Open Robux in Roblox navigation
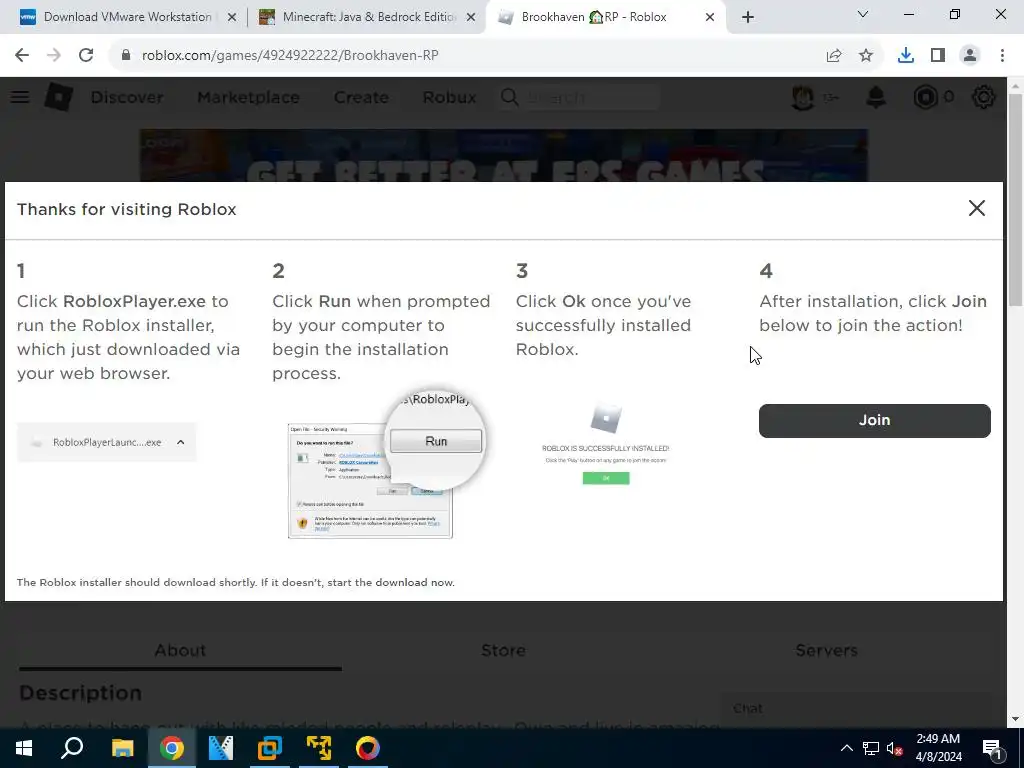 point(449,97)
